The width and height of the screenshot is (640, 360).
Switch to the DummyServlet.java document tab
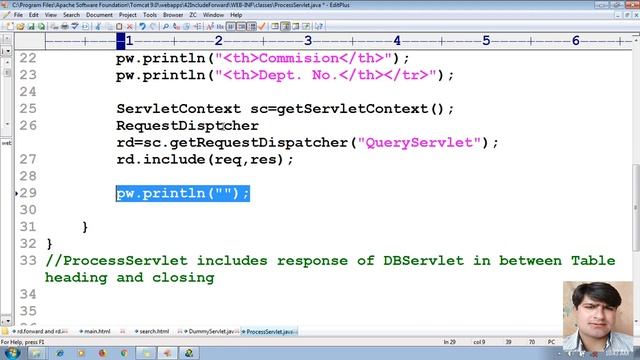click(x=210, y=331)
